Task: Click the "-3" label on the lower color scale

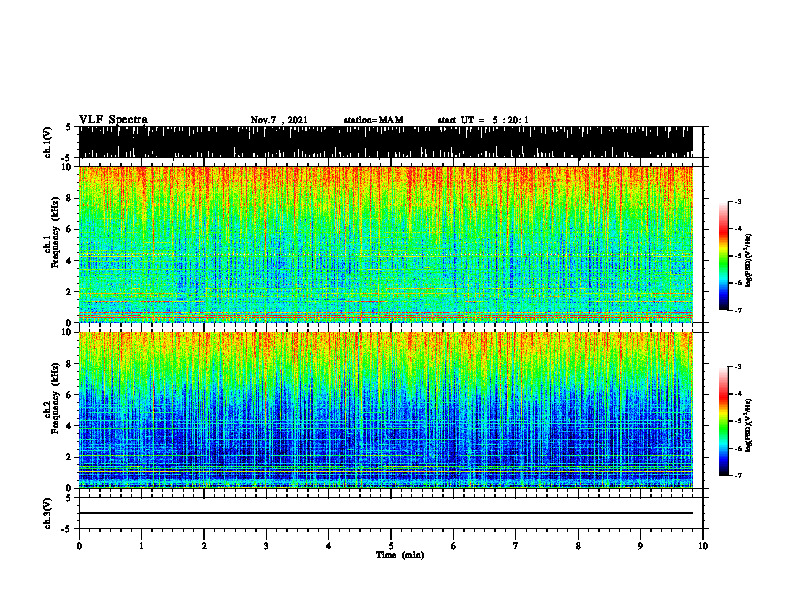Action: 738,367
